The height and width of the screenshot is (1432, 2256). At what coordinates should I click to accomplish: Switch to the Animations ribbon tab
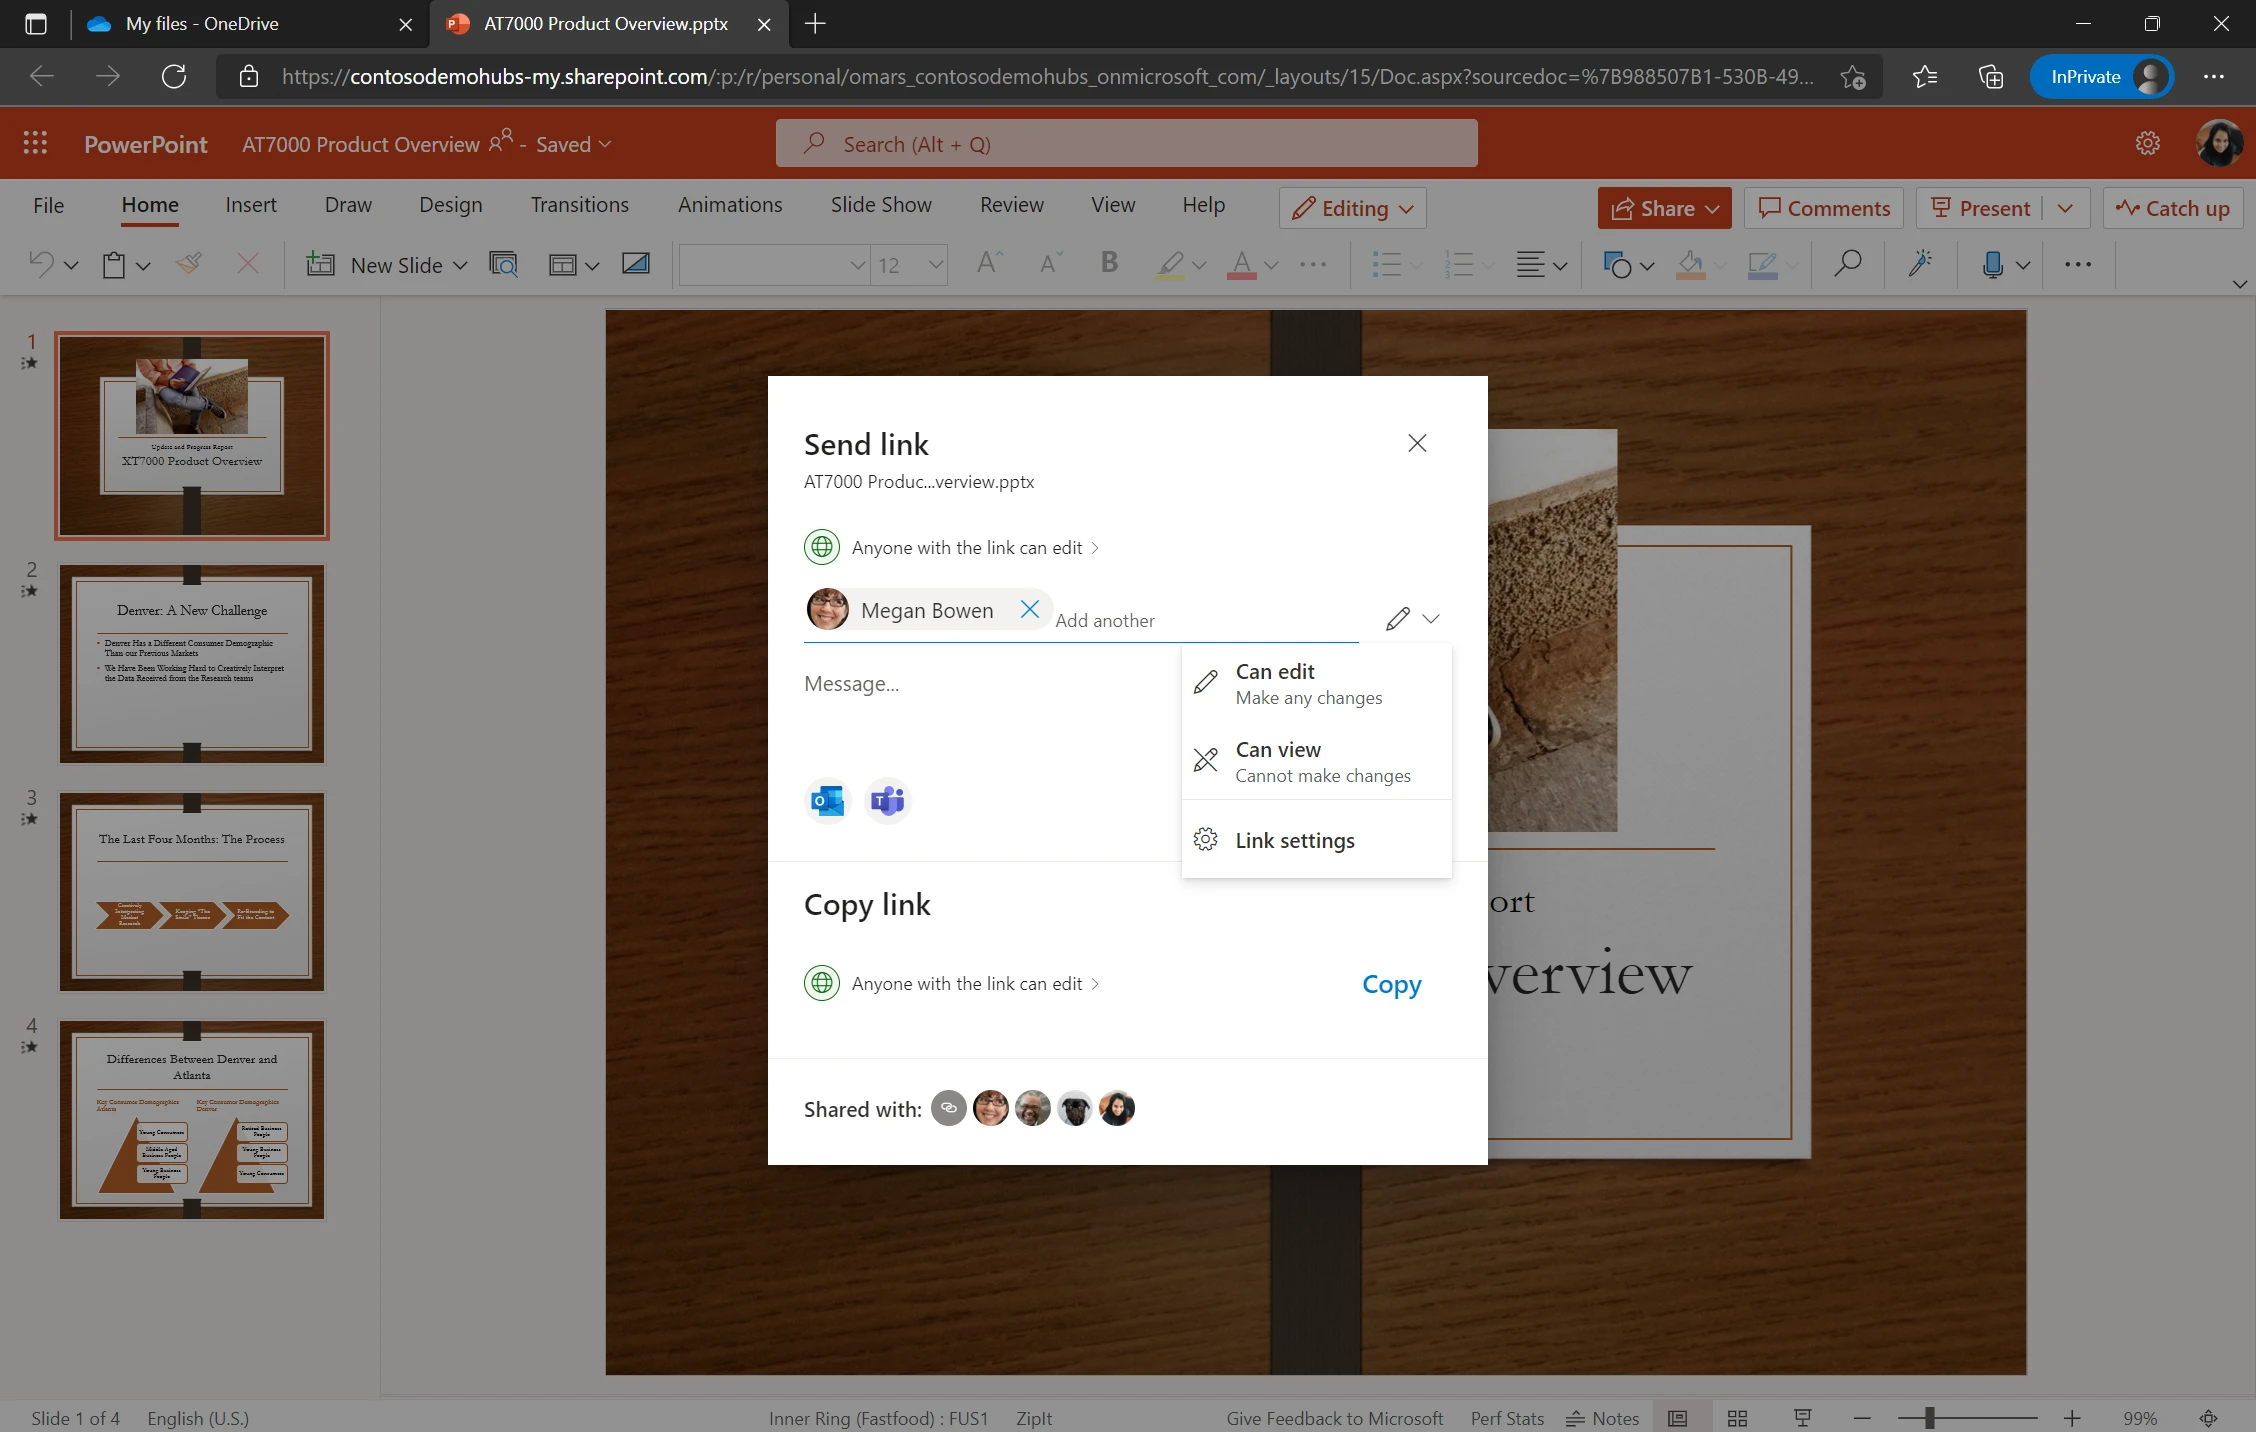[729, 204]
